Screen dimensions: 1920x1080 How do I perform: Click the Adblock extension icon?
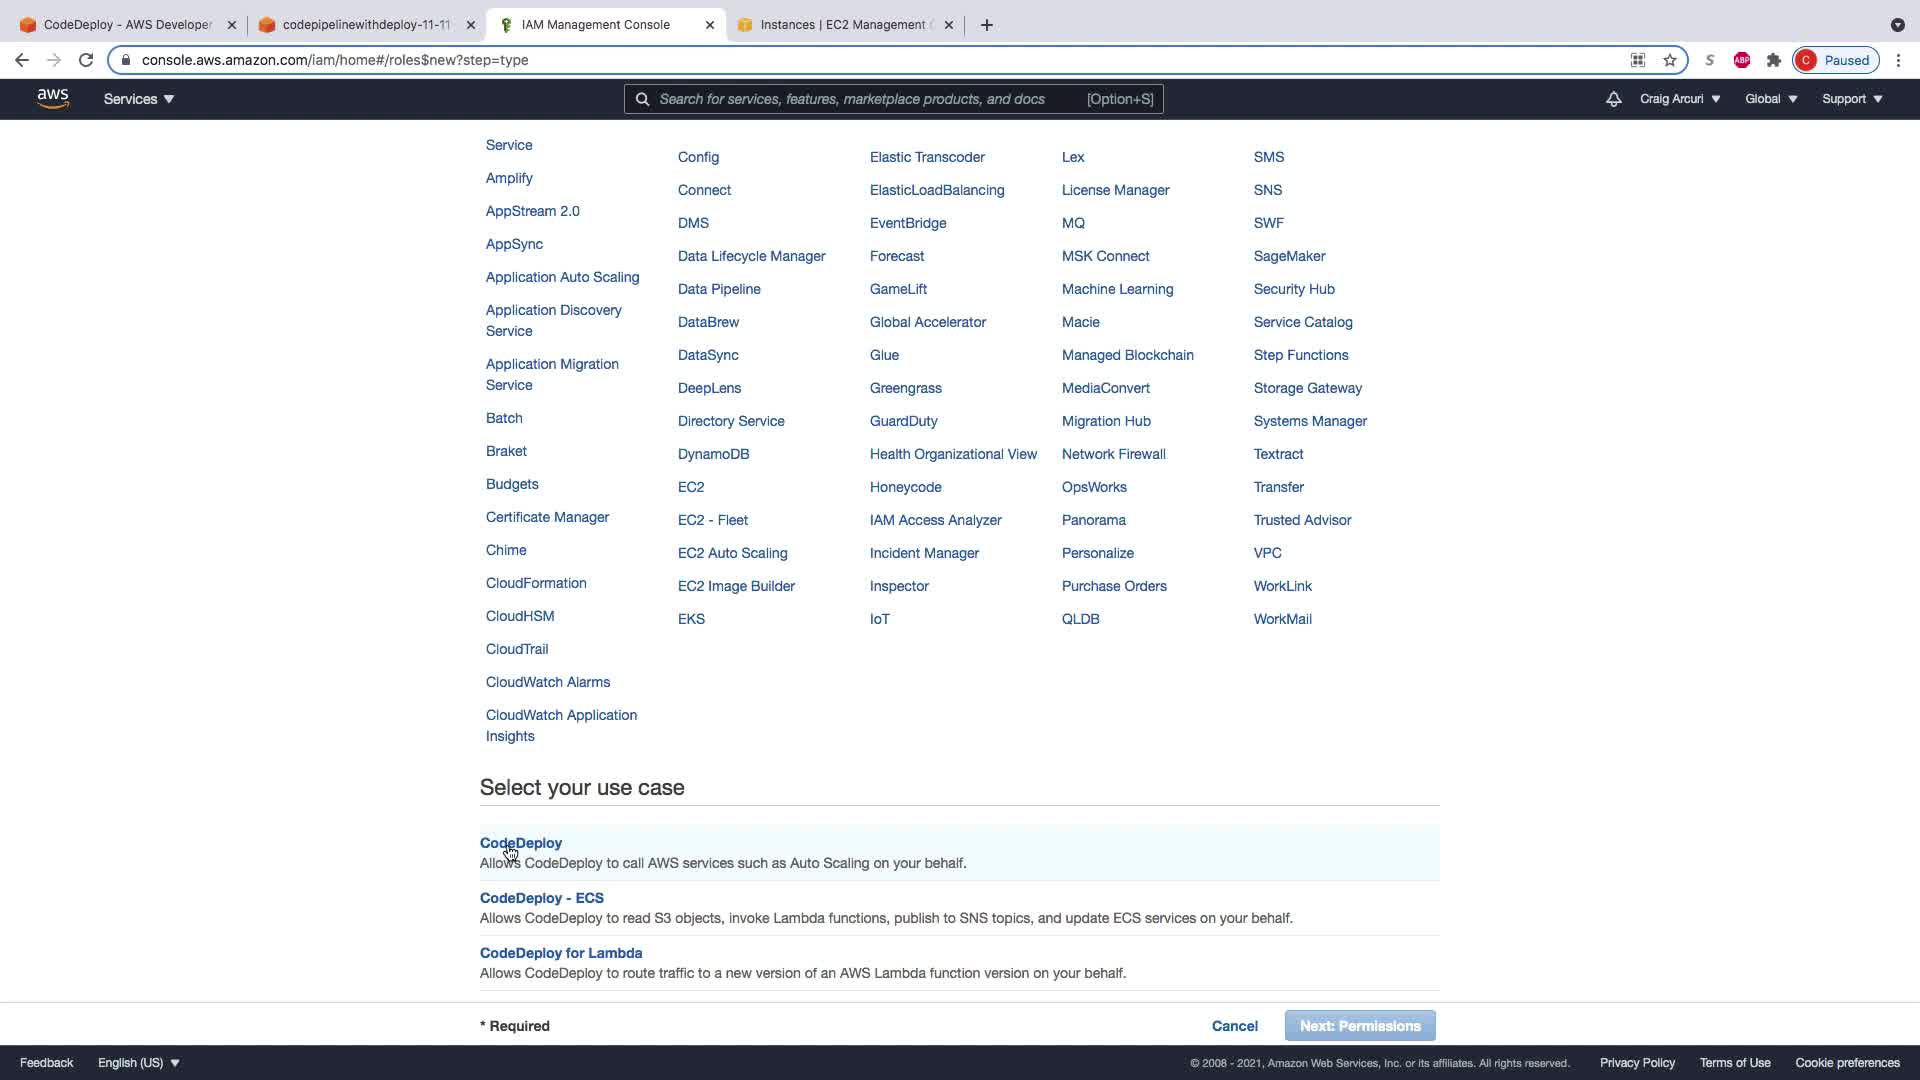coord(1742,60)
